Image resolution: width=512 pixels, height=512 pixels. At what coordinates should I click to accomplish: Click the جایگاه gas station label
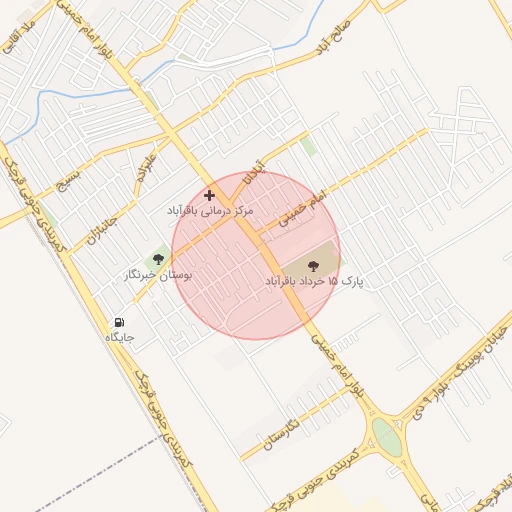click(x=120, y=338)
